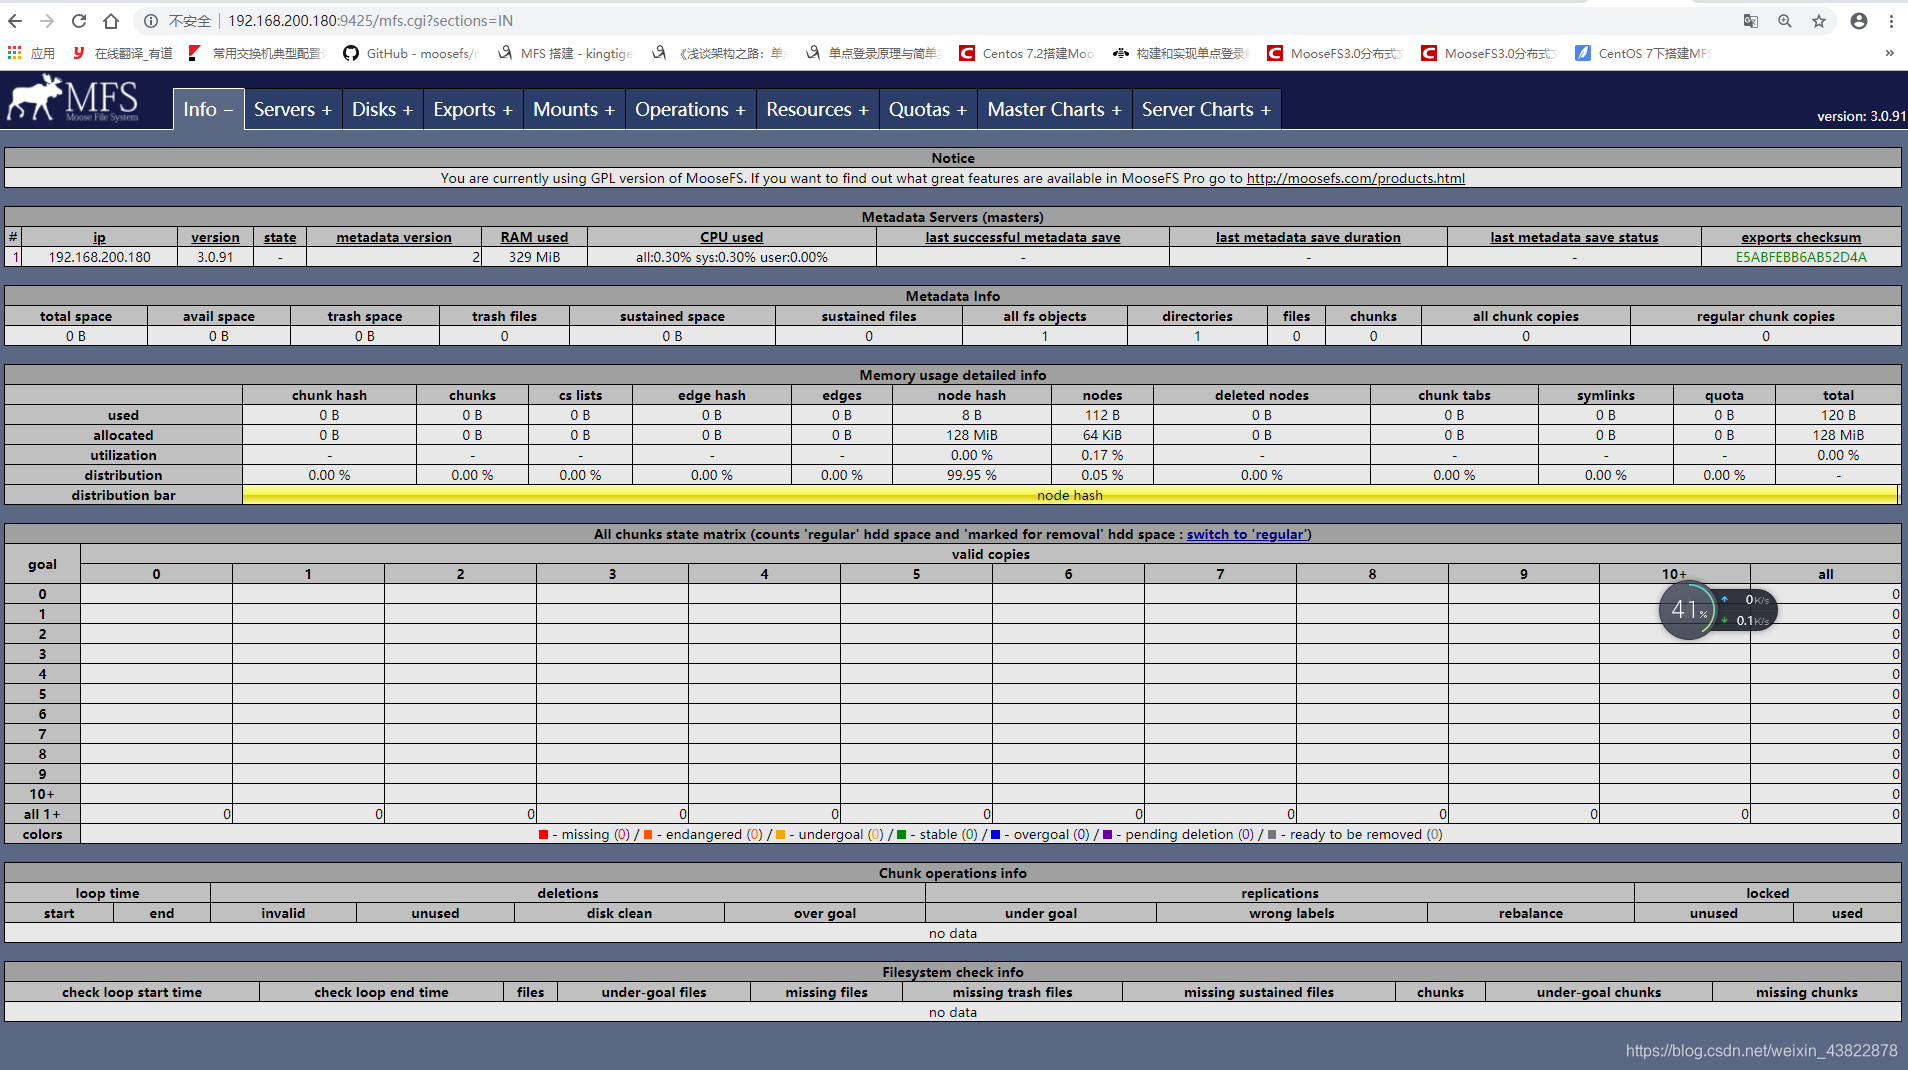Expand the Quotas section
1908x1070 pixels.
coord(928,109)
